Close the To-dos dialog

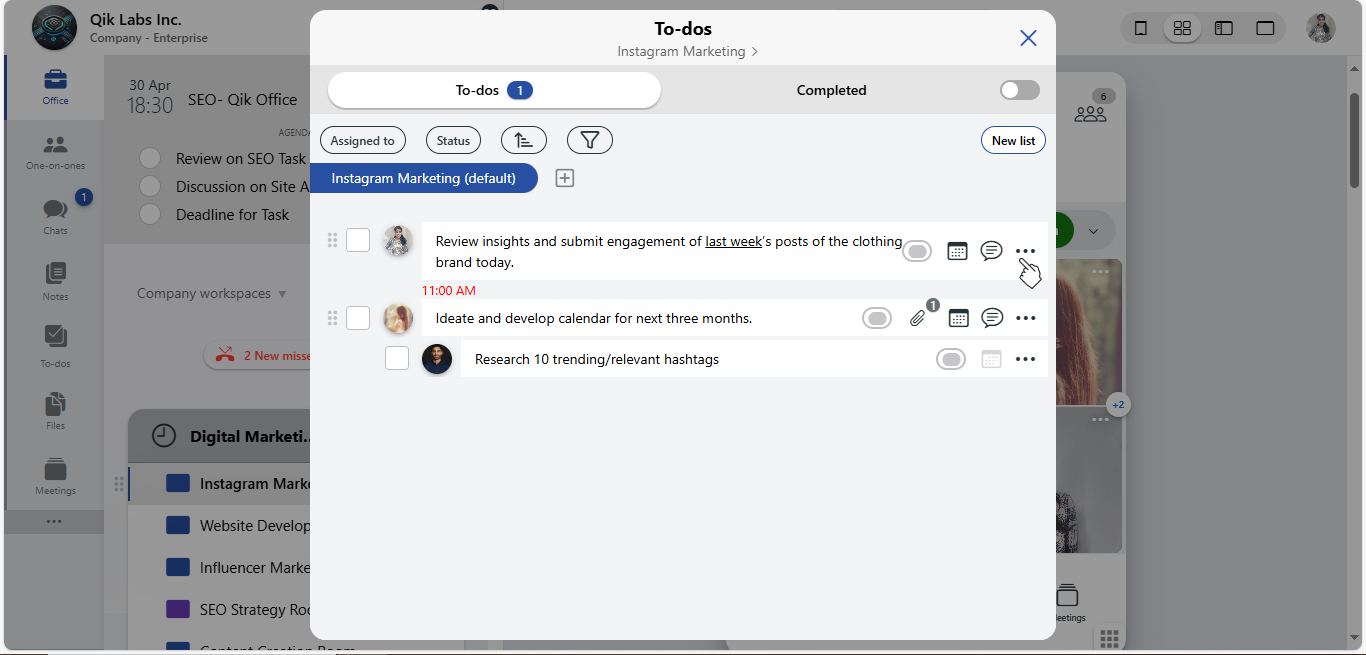click(x=1028, y=38)
